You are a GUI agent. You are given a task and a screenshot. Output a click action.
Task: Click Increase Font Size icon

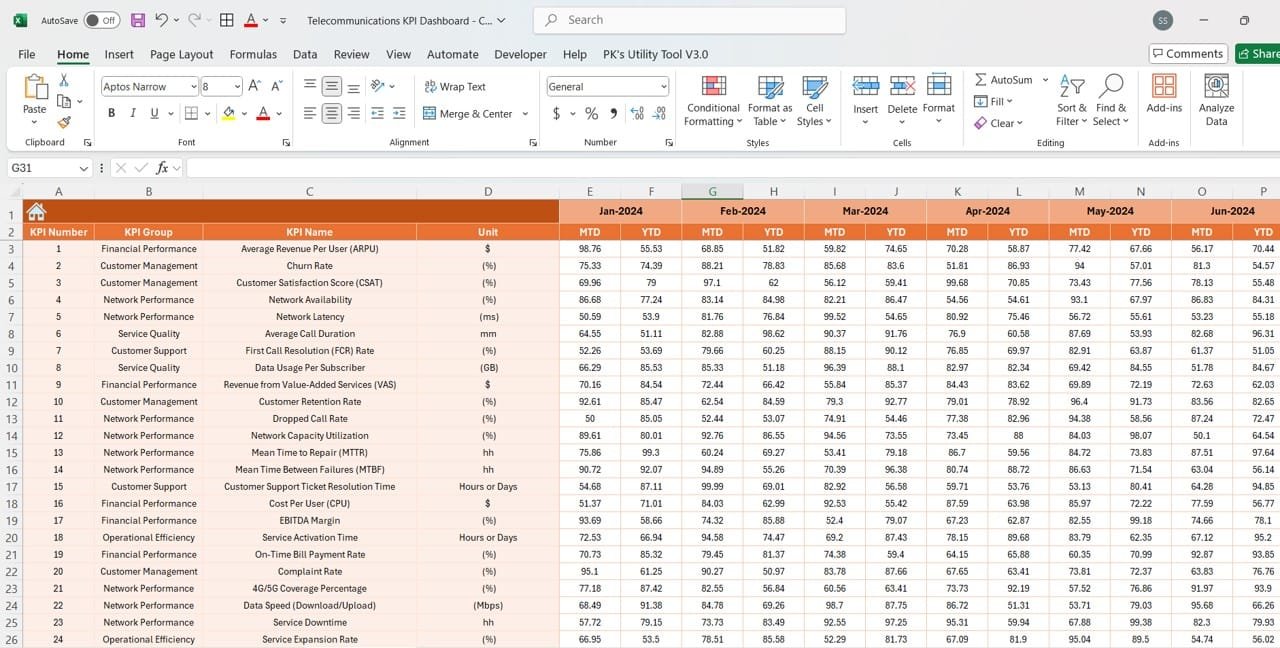pos(255,87)
